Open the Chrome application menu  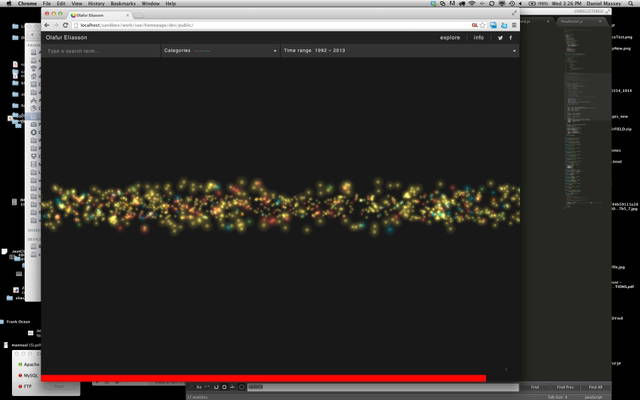click(27, 3)
